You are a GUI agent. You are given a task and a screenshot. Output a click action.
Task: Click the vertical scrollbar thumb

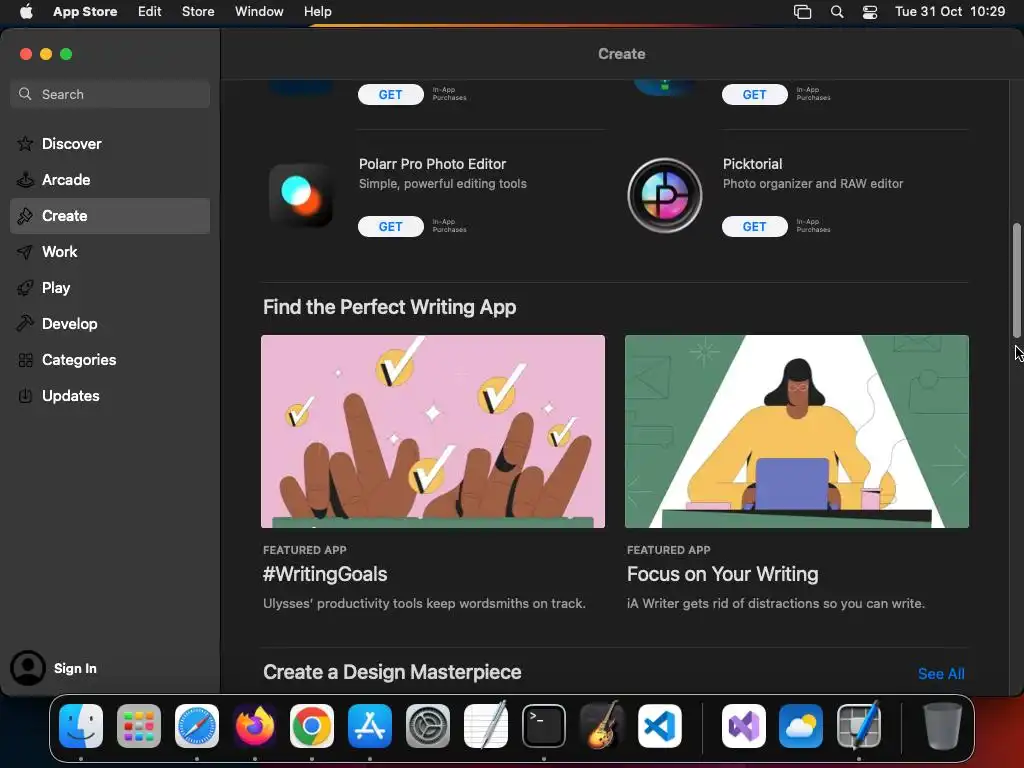(x=1016, y=281)
